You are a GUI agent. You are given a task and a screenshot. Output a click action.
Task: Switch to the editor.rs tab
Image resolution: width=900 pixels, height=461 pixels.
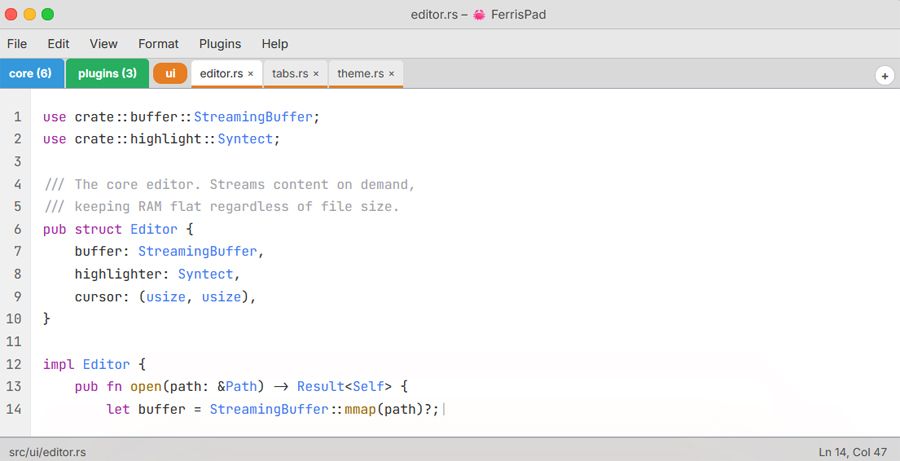point(222,73)
